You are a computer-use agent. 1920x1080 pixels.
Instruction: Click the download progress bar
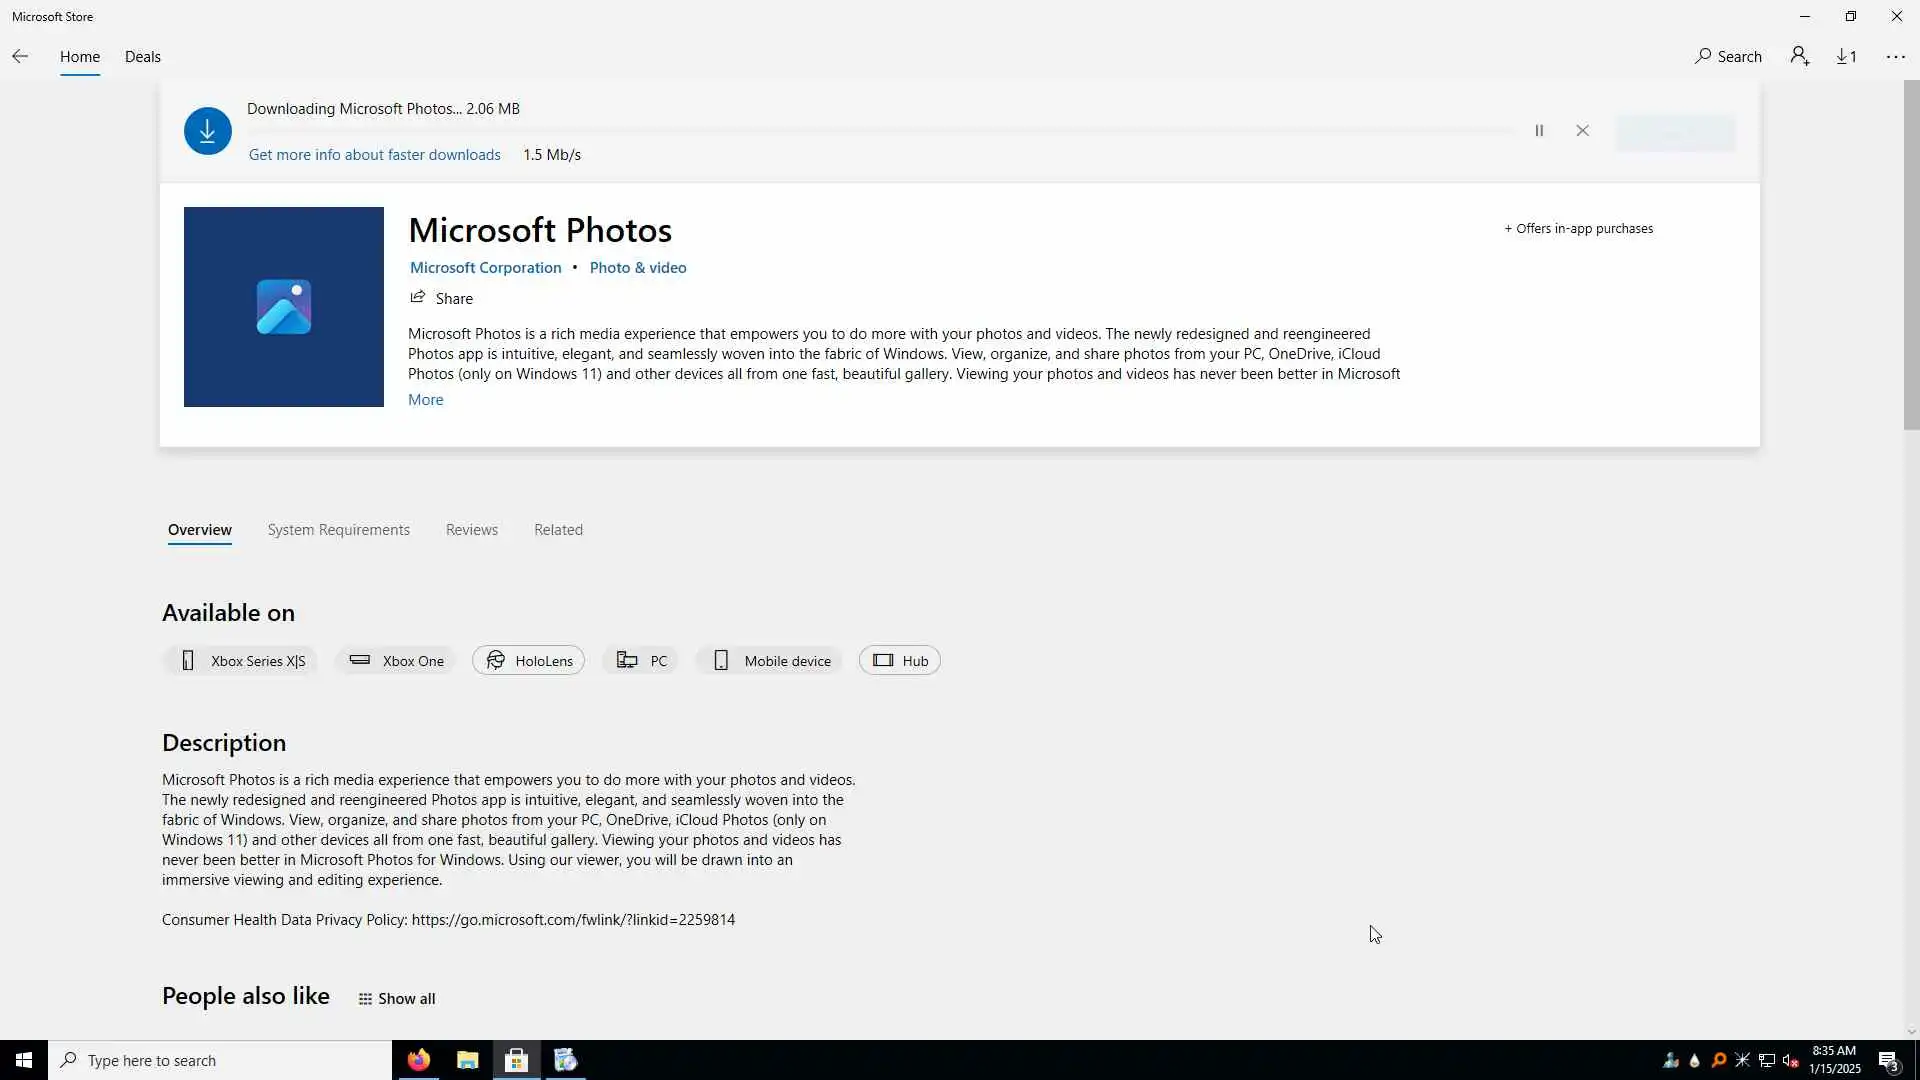(880, 131)
